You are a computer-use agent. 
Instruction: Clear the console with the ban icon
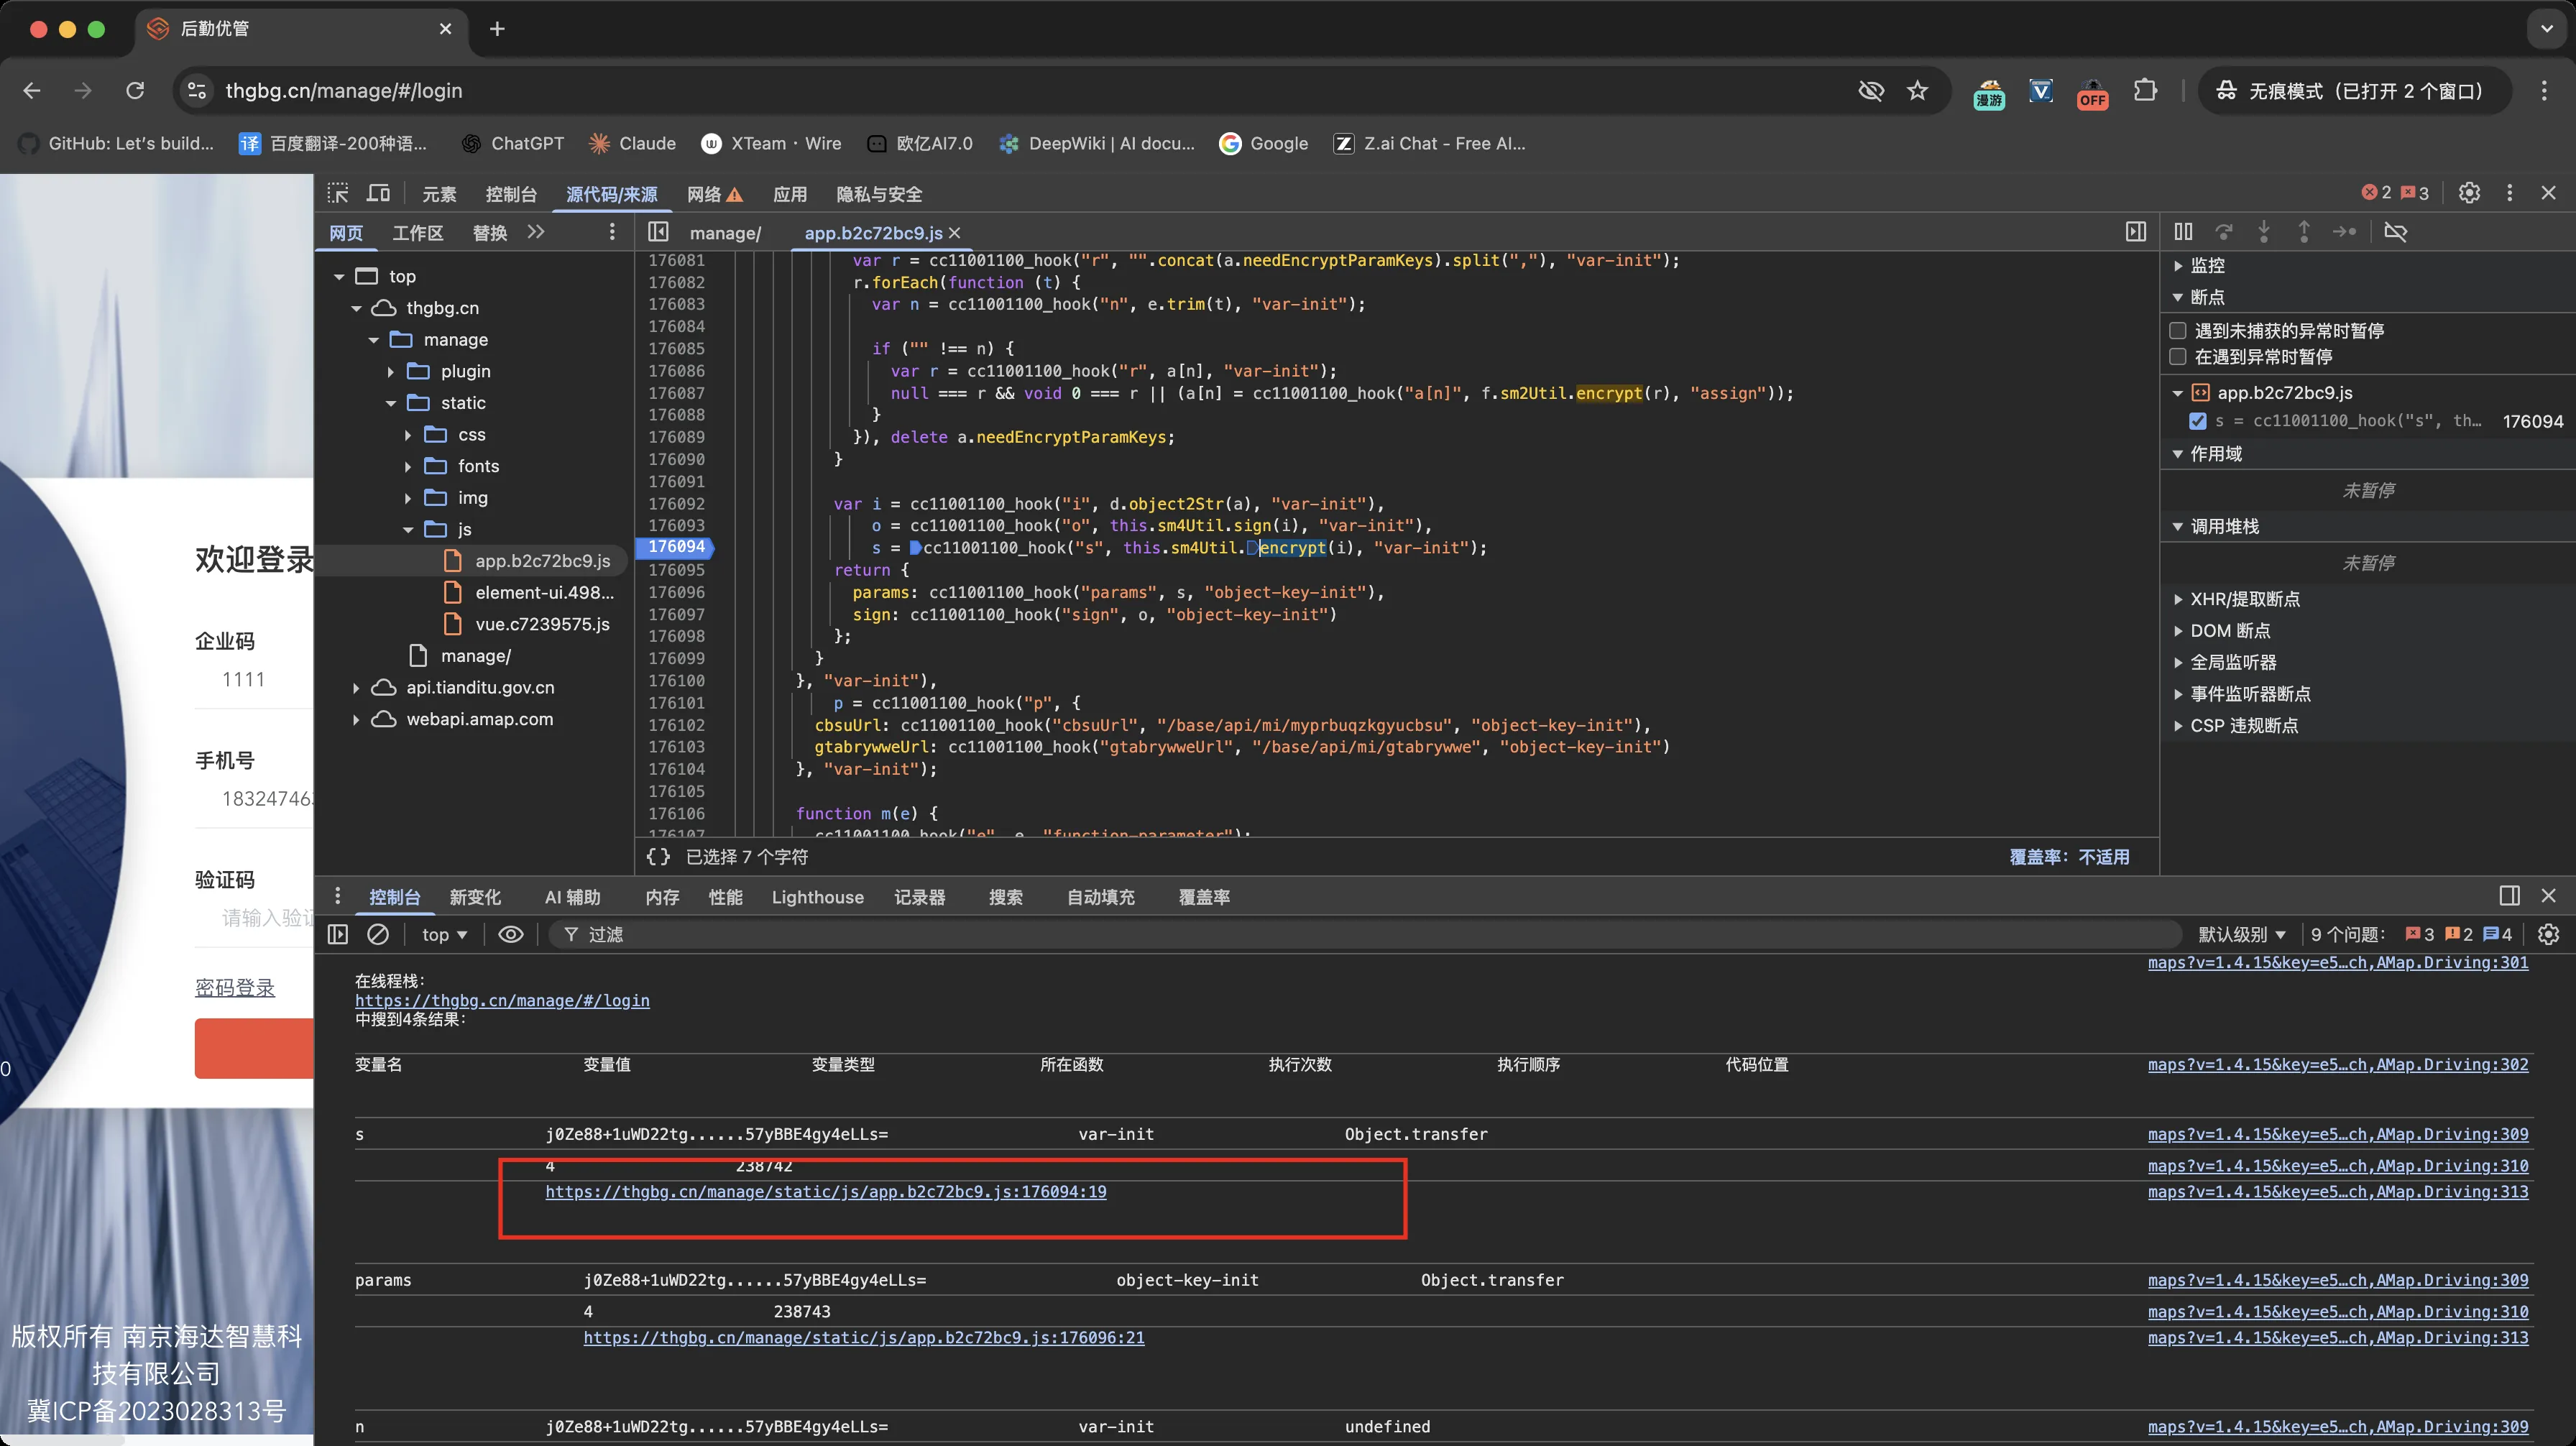tap(378, 934)
